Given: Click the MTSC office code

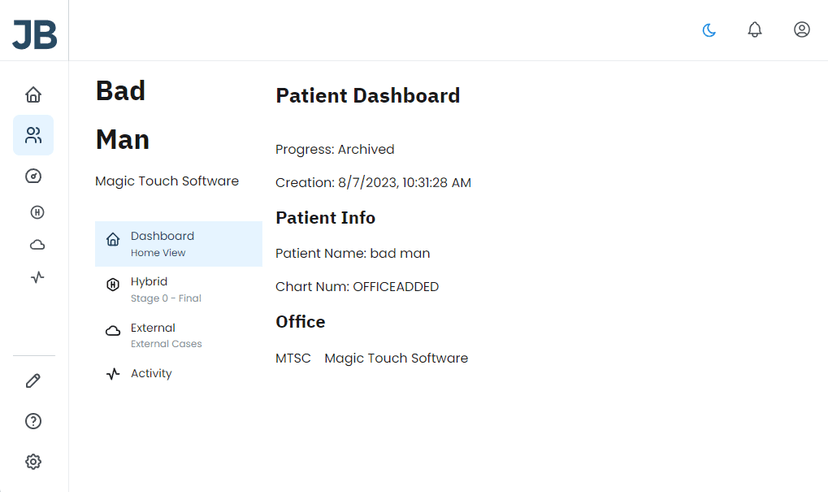Looking at the screenshot, I should 293,358.
